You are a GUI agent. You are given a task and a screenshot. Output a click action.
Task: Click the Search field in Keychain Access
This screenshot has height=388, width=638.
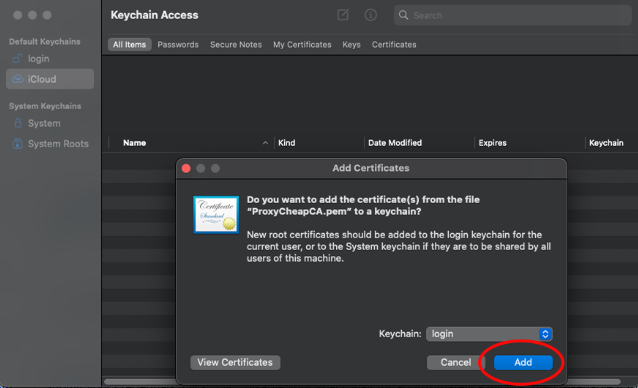(x=512, y=15)
